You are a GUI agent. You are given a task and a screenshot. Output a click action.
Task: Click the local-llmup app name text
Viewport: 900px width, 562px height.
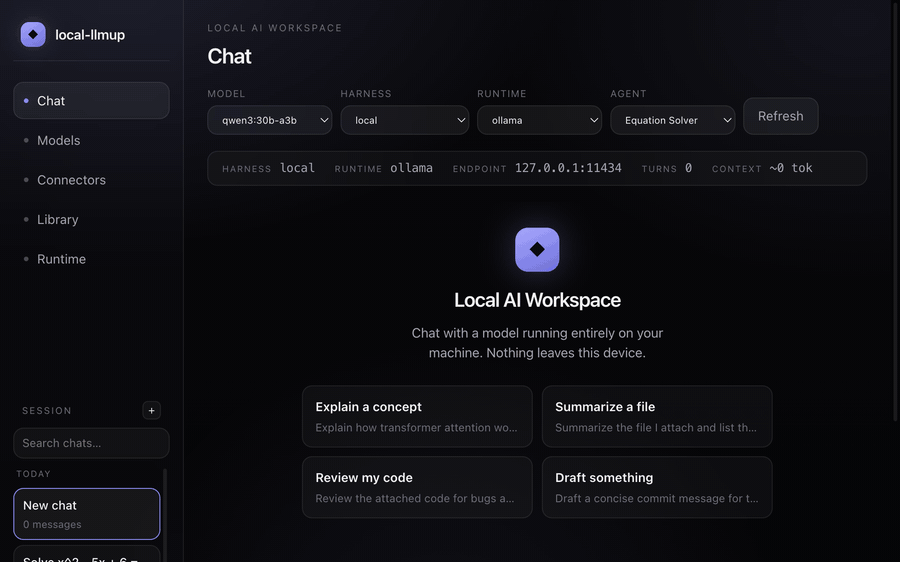point(90,34)
